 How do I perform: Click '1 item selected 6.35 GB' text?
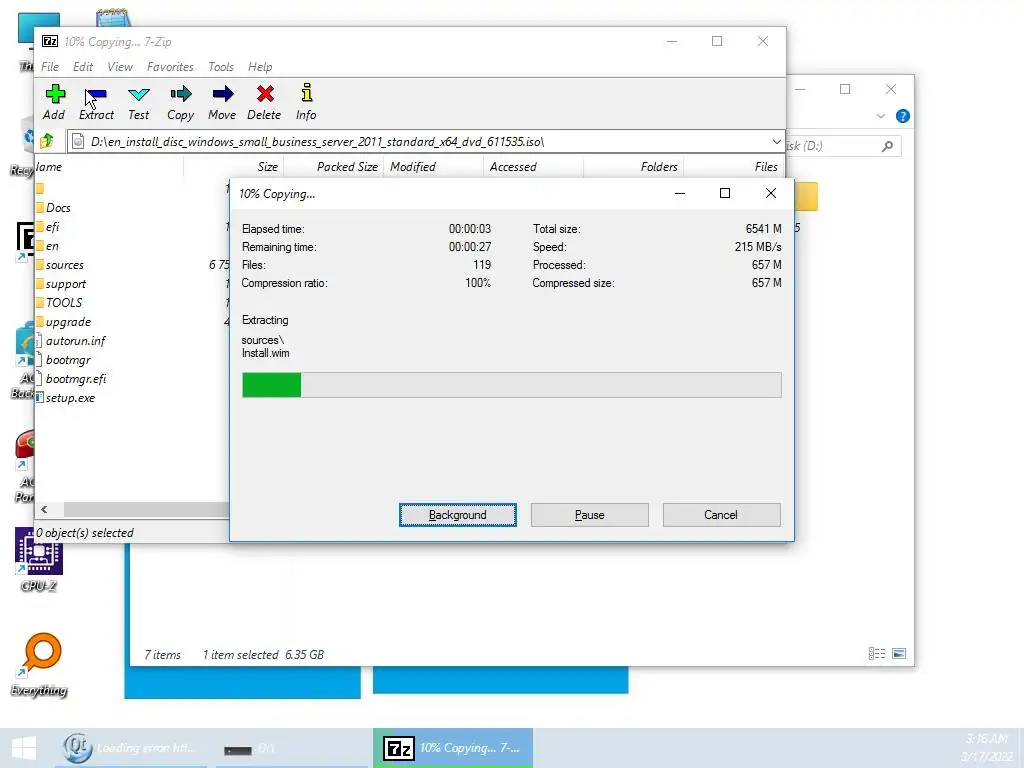pyautogui.click(x=263, y=654)
